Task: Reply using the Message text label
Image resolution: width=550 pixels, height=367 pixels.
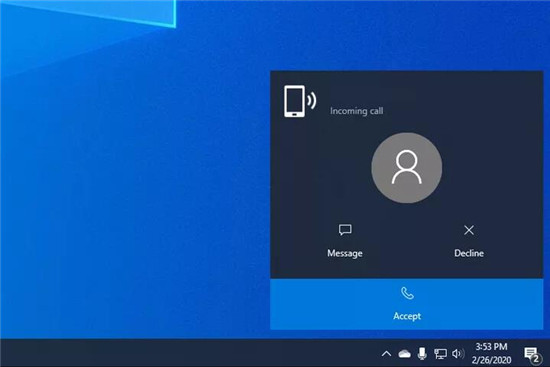Action: pyautogui.click(x=345, y=253)
